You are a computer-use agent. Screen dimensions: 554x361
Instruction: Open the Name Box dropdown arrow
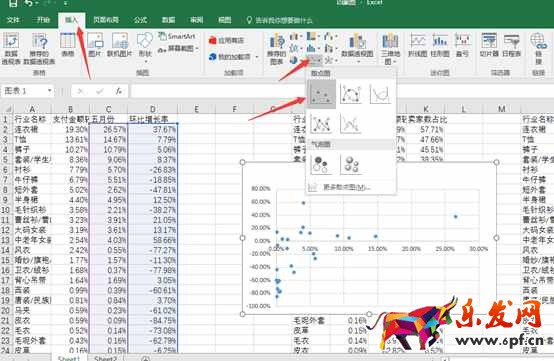click(x=49, y=91)
